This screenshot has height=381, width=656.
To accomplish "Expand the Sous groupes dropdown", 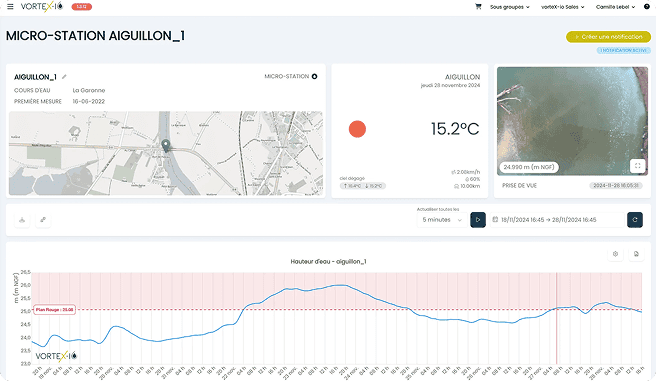I will [510, 7].
